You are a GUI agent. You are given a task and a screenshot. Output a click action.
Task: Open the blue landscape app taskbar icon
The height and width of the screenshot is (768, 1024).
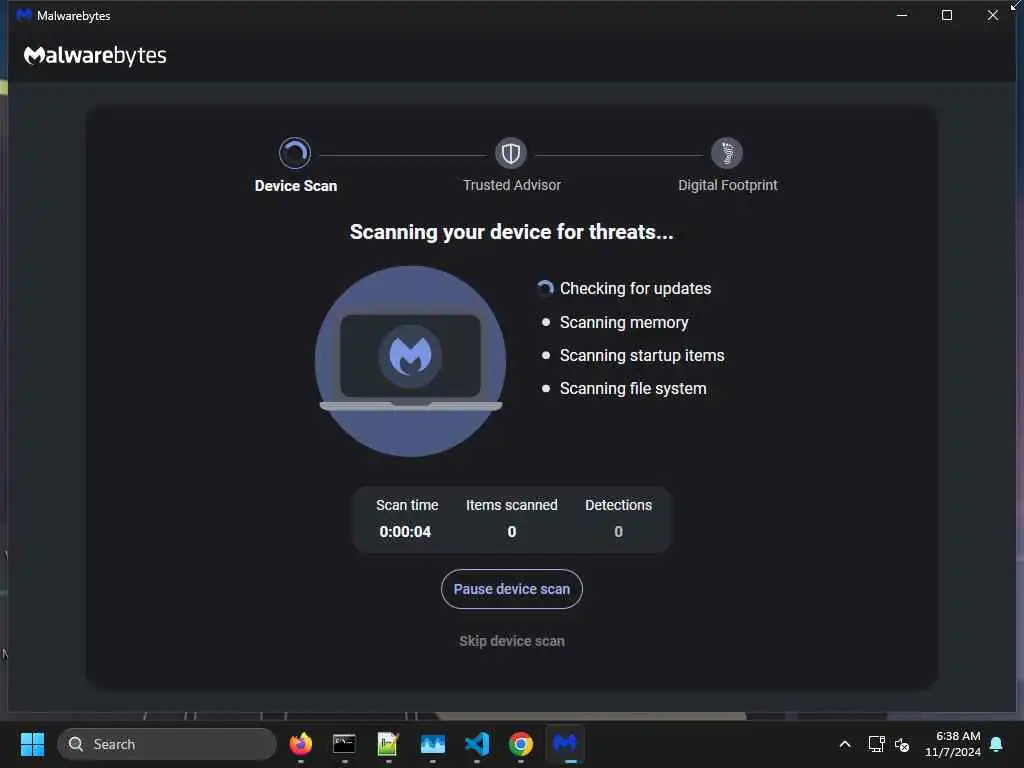coord(432,744)
